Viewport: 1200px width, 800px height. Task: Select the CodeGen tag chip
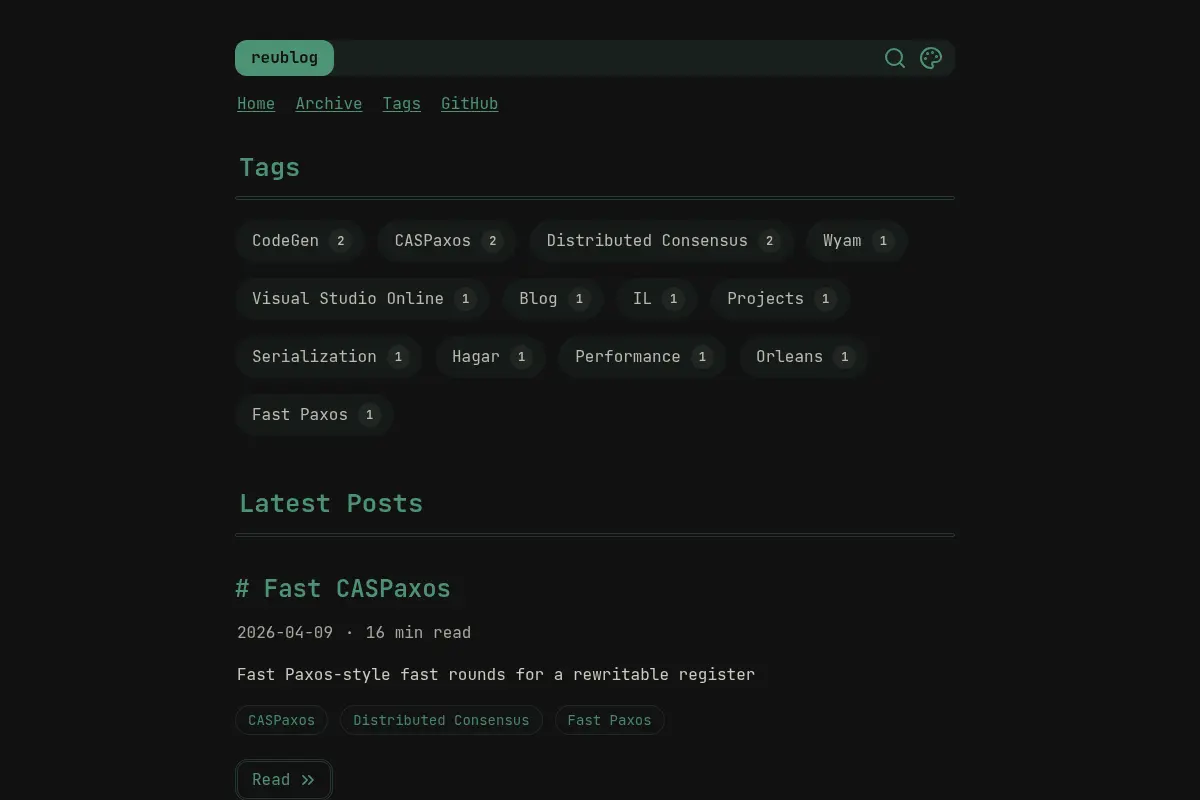coord(300,241)
